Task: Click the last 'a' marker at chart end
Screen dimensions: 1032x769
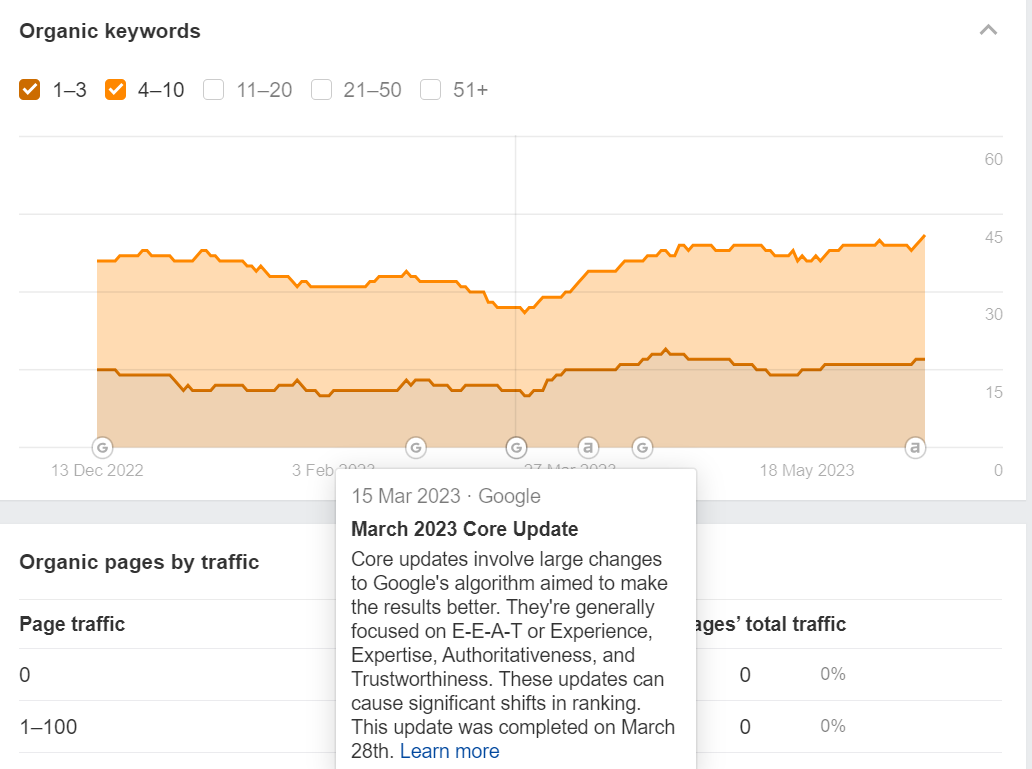Action: [914, 447]
